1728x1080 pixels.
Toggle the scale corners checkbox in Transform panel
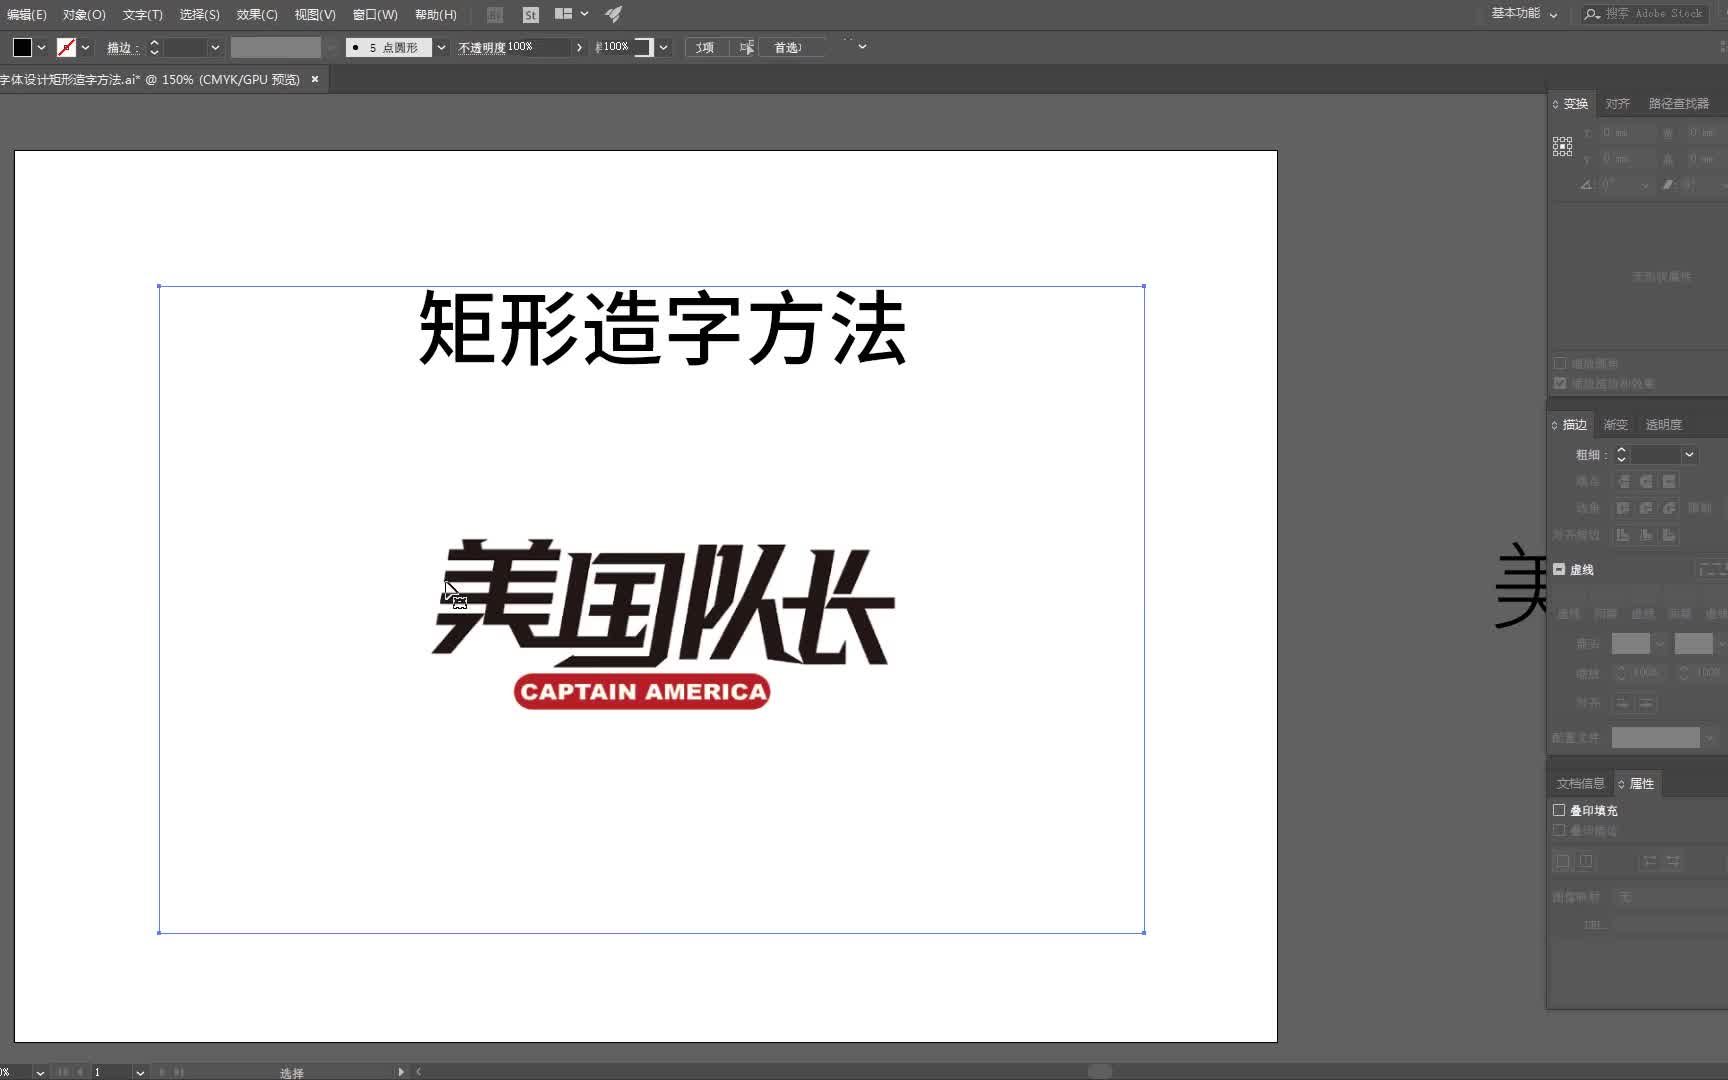(x=1560, y=363)
